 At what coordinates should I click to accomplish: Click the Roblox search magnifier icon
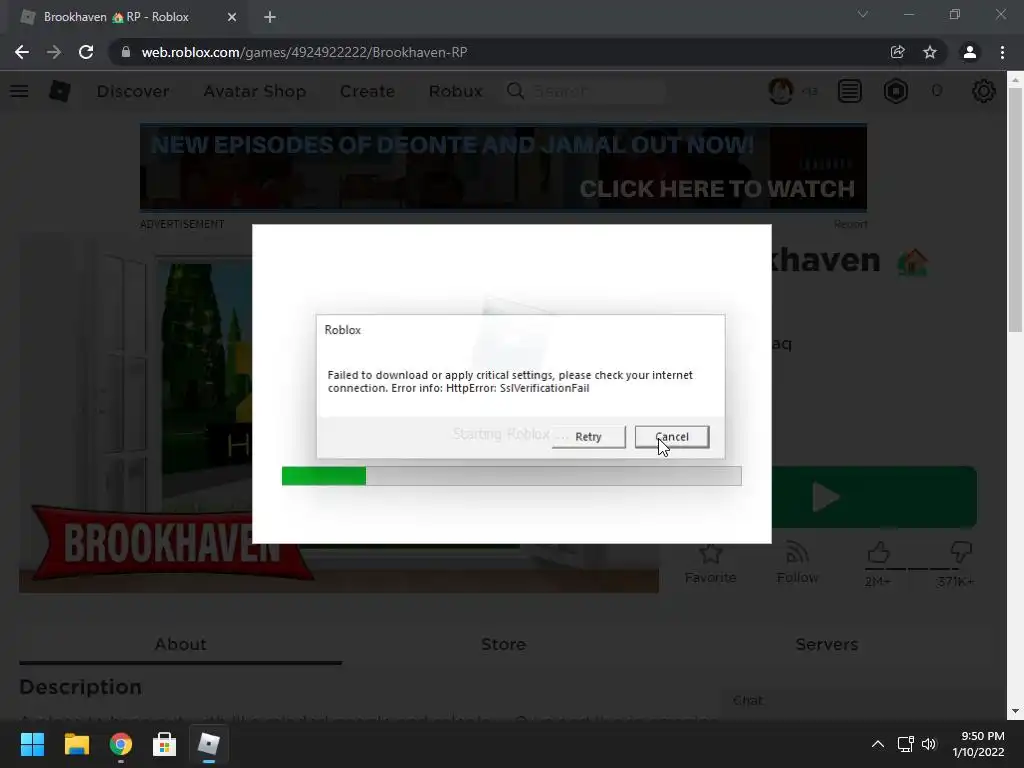[515, 91]
